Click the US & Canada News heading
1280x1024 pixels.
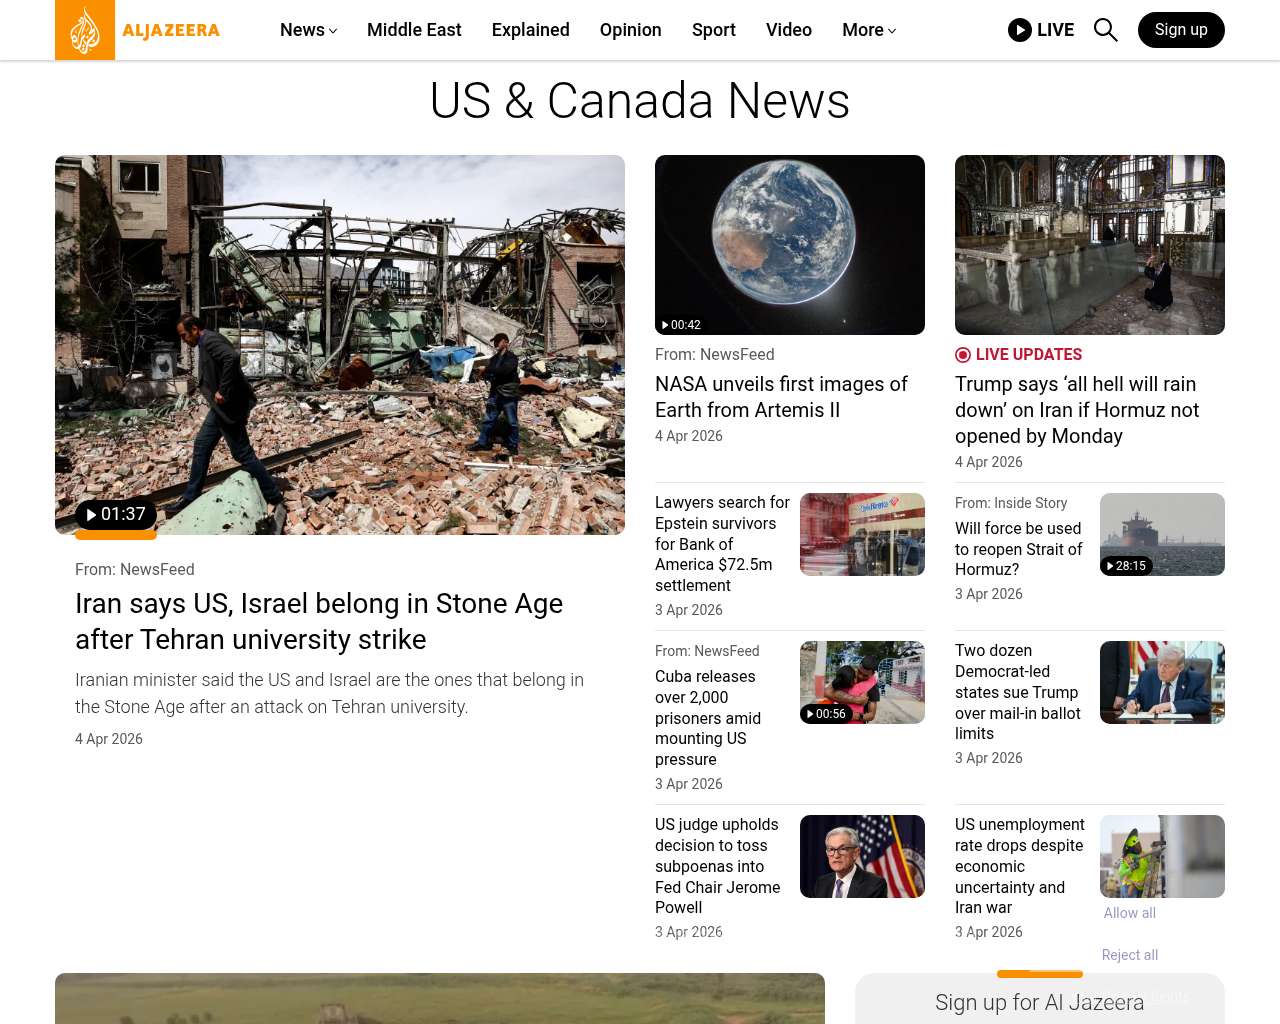coord(640,101)
